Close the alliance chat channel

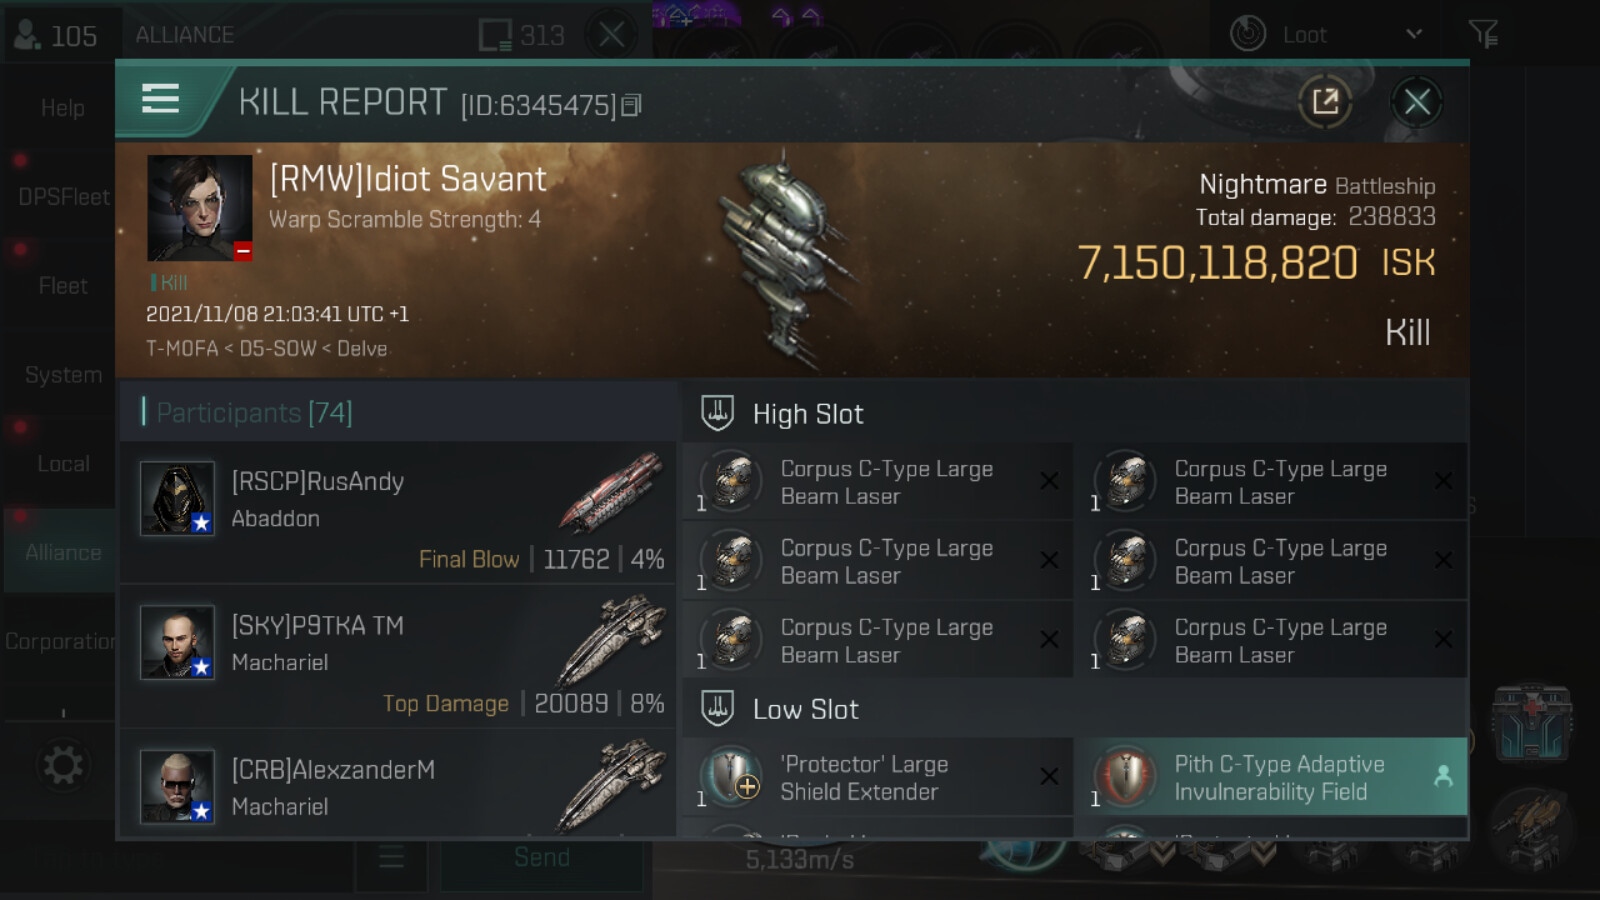point(612,35)
